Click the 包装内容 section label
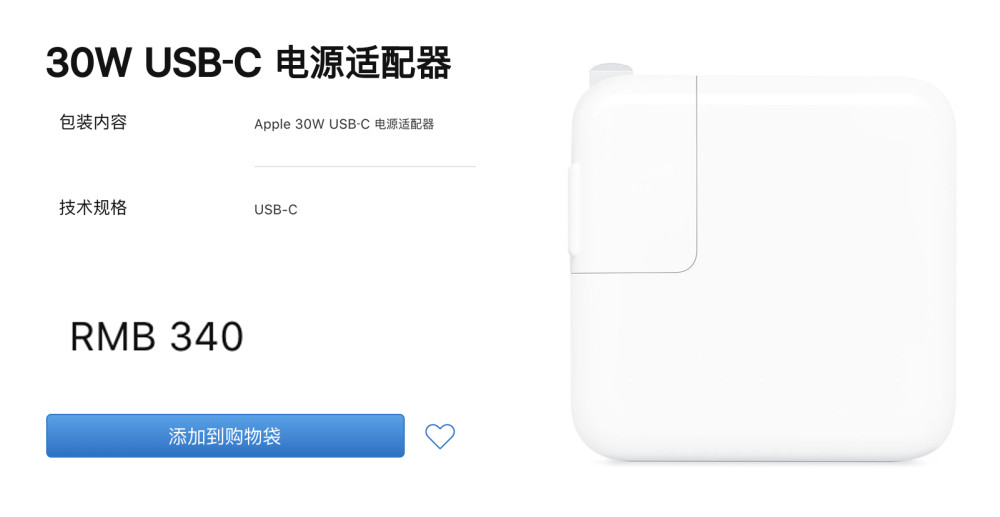Screen dimensions: 1000x517 click(x=93, y=122)
